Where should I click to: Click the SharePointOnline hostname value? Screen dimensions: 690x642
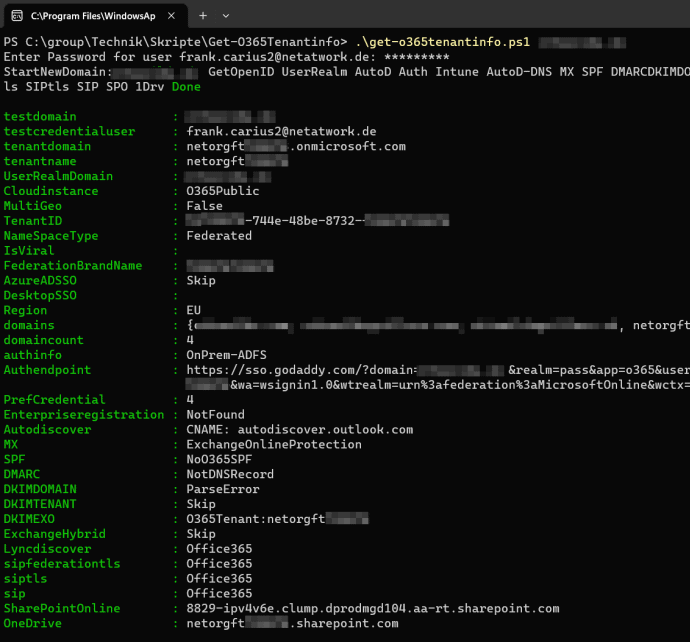(x=373, y=609)
